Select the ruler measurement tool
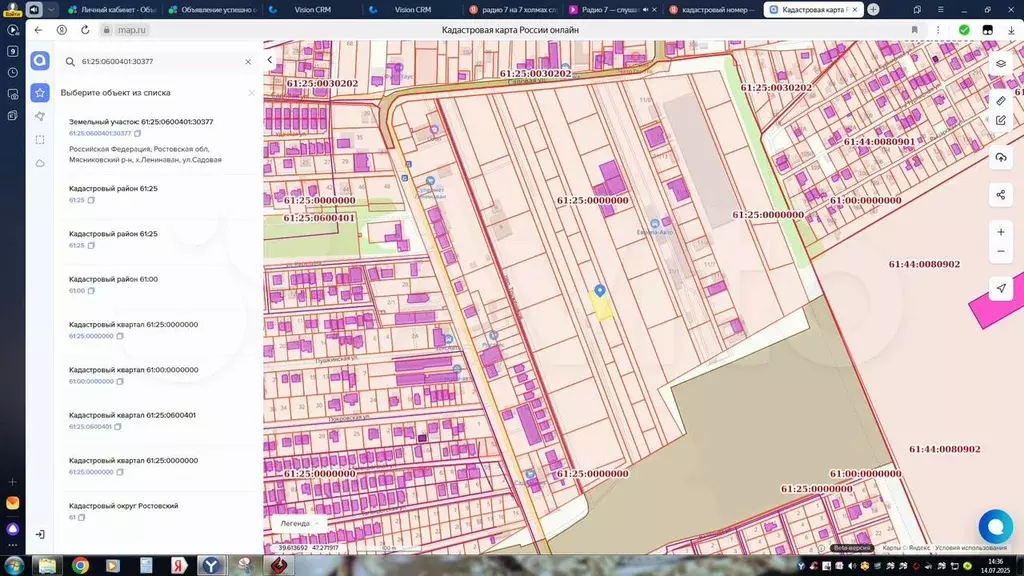 [1000, 101]
